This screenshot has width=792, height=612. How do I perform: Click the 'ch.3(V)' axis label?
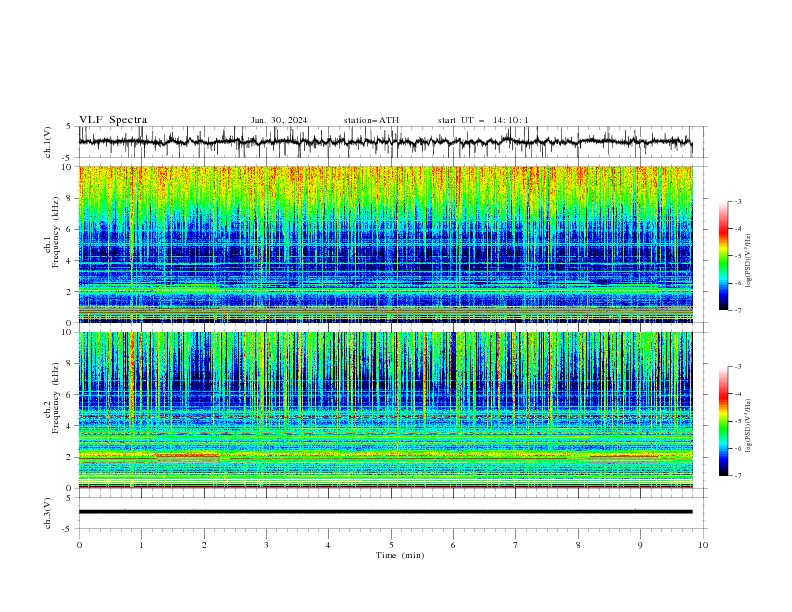point(48,513)
